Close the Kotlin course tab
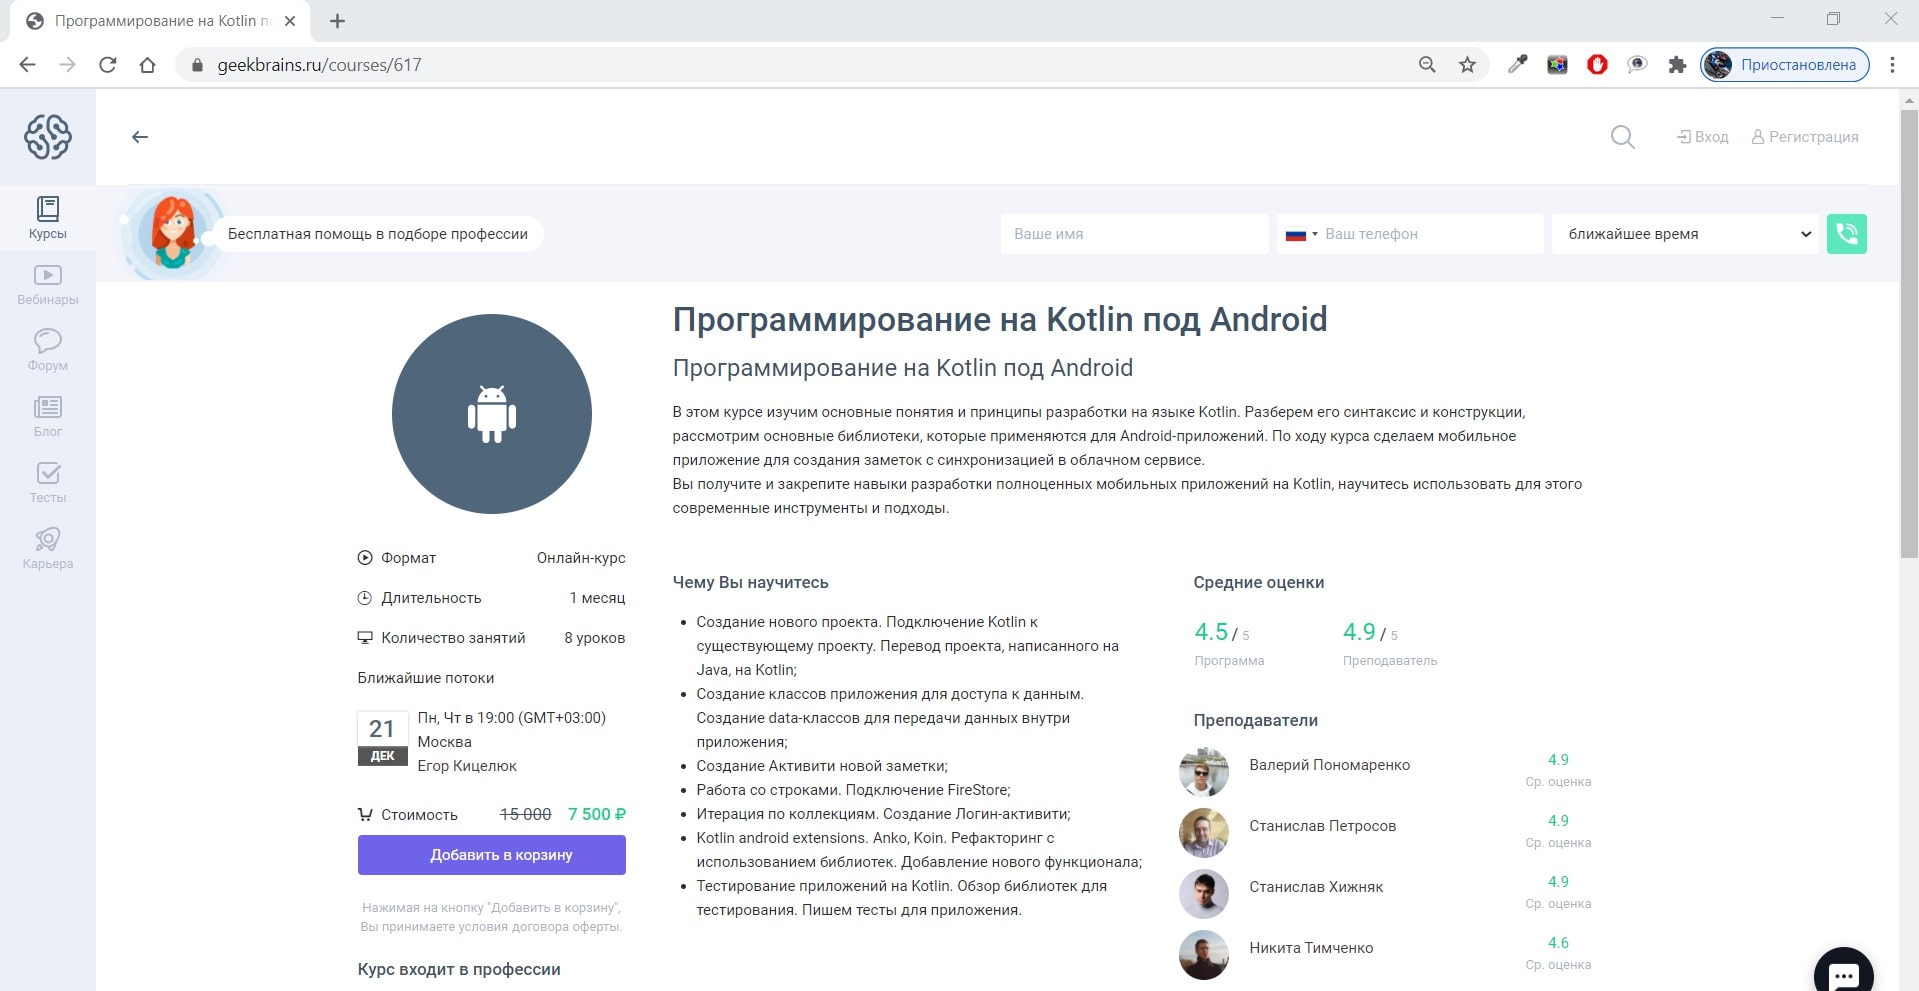The height and width of the screenshot is (991, 1919). 289,21
